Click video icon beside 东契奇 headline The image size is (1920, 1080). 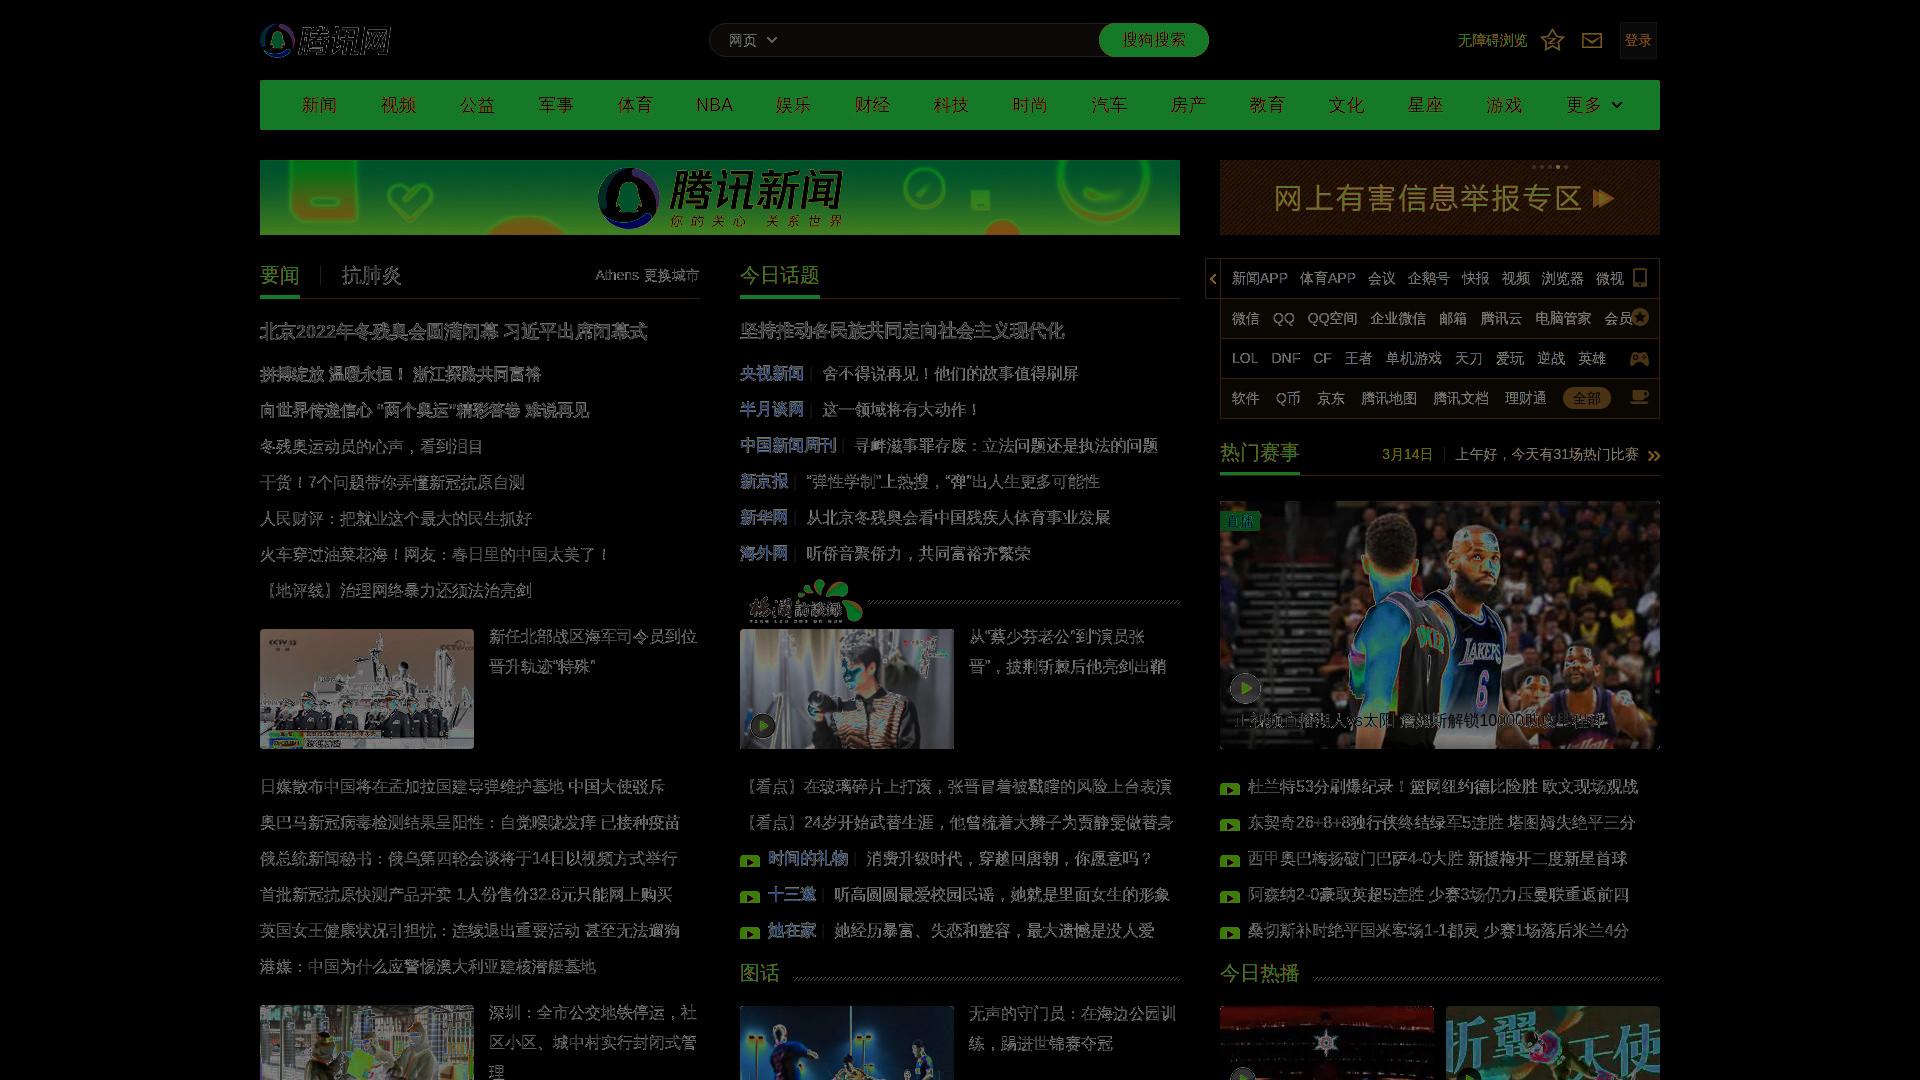pyautogui.click(x=1230, y=824)
